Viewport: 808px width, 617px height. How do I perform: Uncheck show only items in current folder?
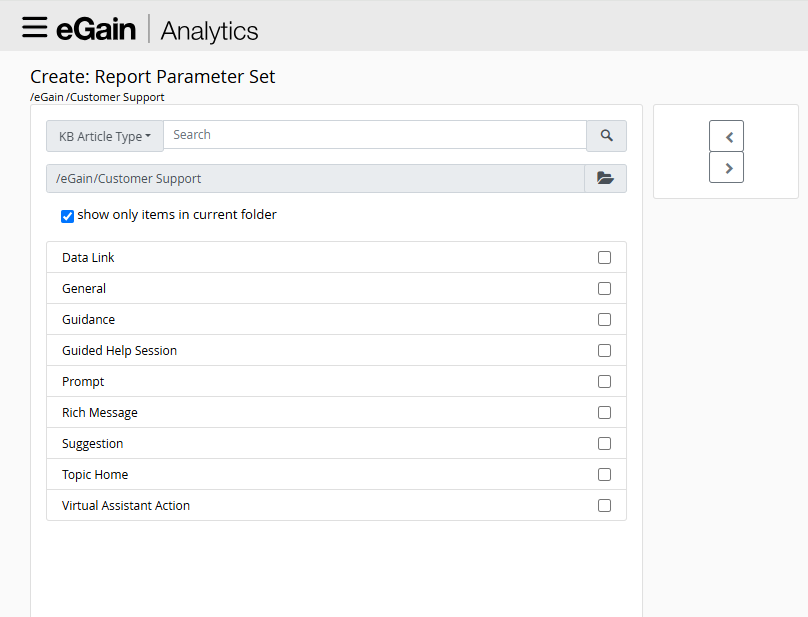(x=68, y=215)
